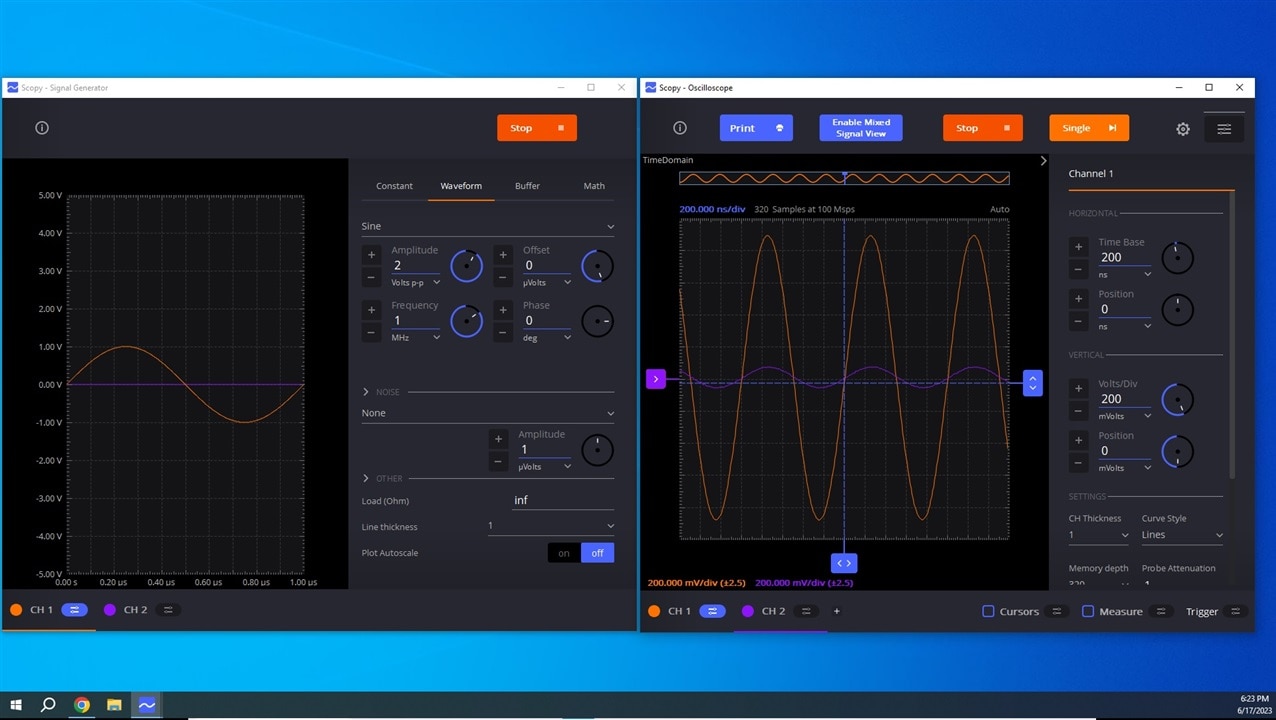Increase Time Base with plus

pyautogui.click(x=1078, y=247)
